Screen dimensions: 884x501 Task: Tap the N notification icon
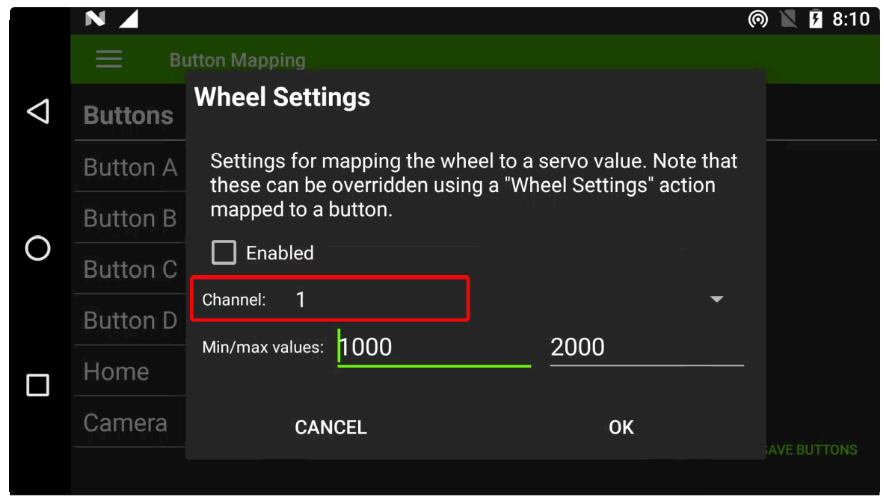(95, 20)
